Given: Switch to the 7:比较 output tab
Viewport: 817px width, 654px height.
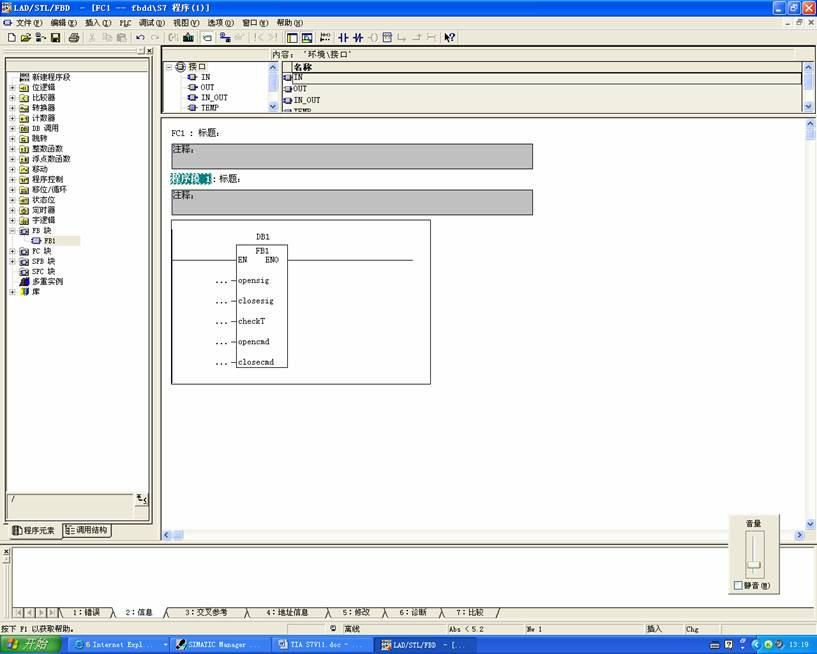Looking at the screenshot, I should pos(470,612).
